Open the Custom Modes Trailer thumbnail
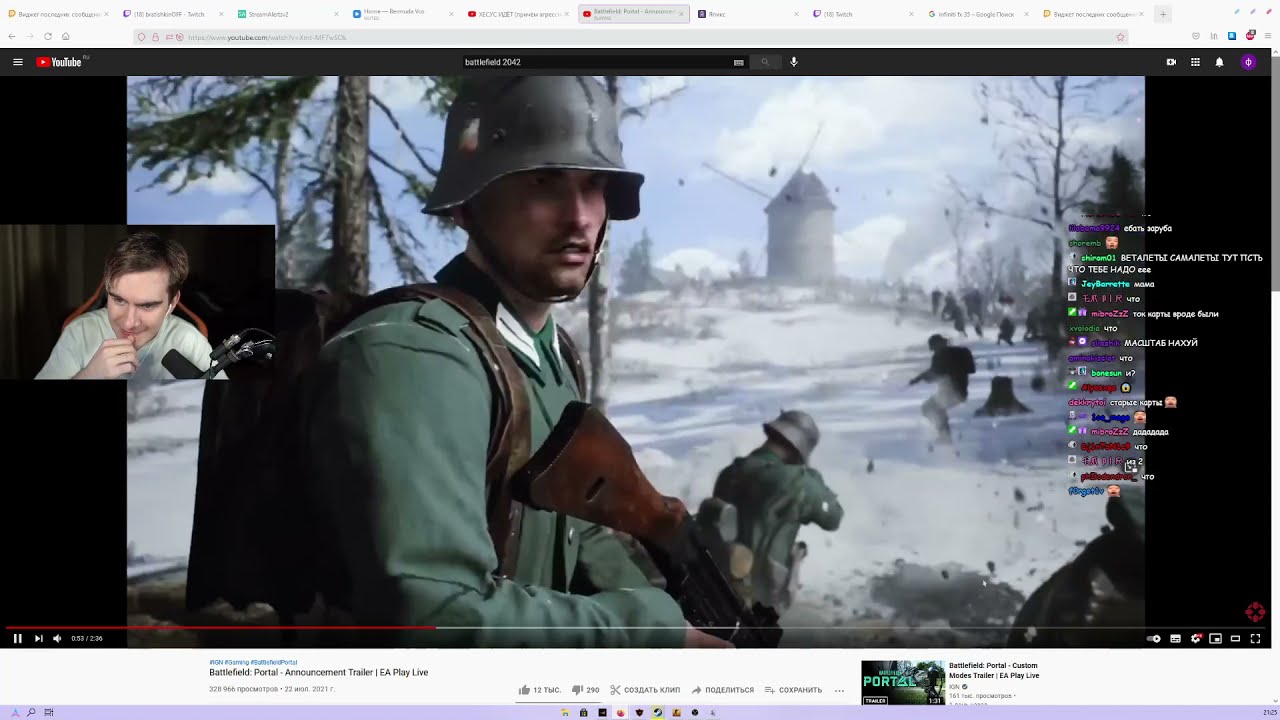 (x=903, y=683)
